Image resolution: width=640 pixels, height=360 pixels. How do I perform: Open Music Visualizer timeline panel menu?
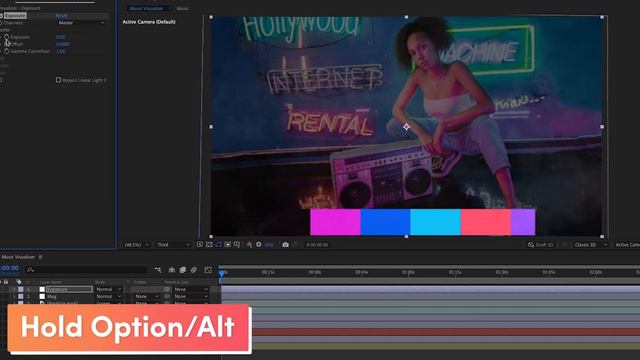40,257
